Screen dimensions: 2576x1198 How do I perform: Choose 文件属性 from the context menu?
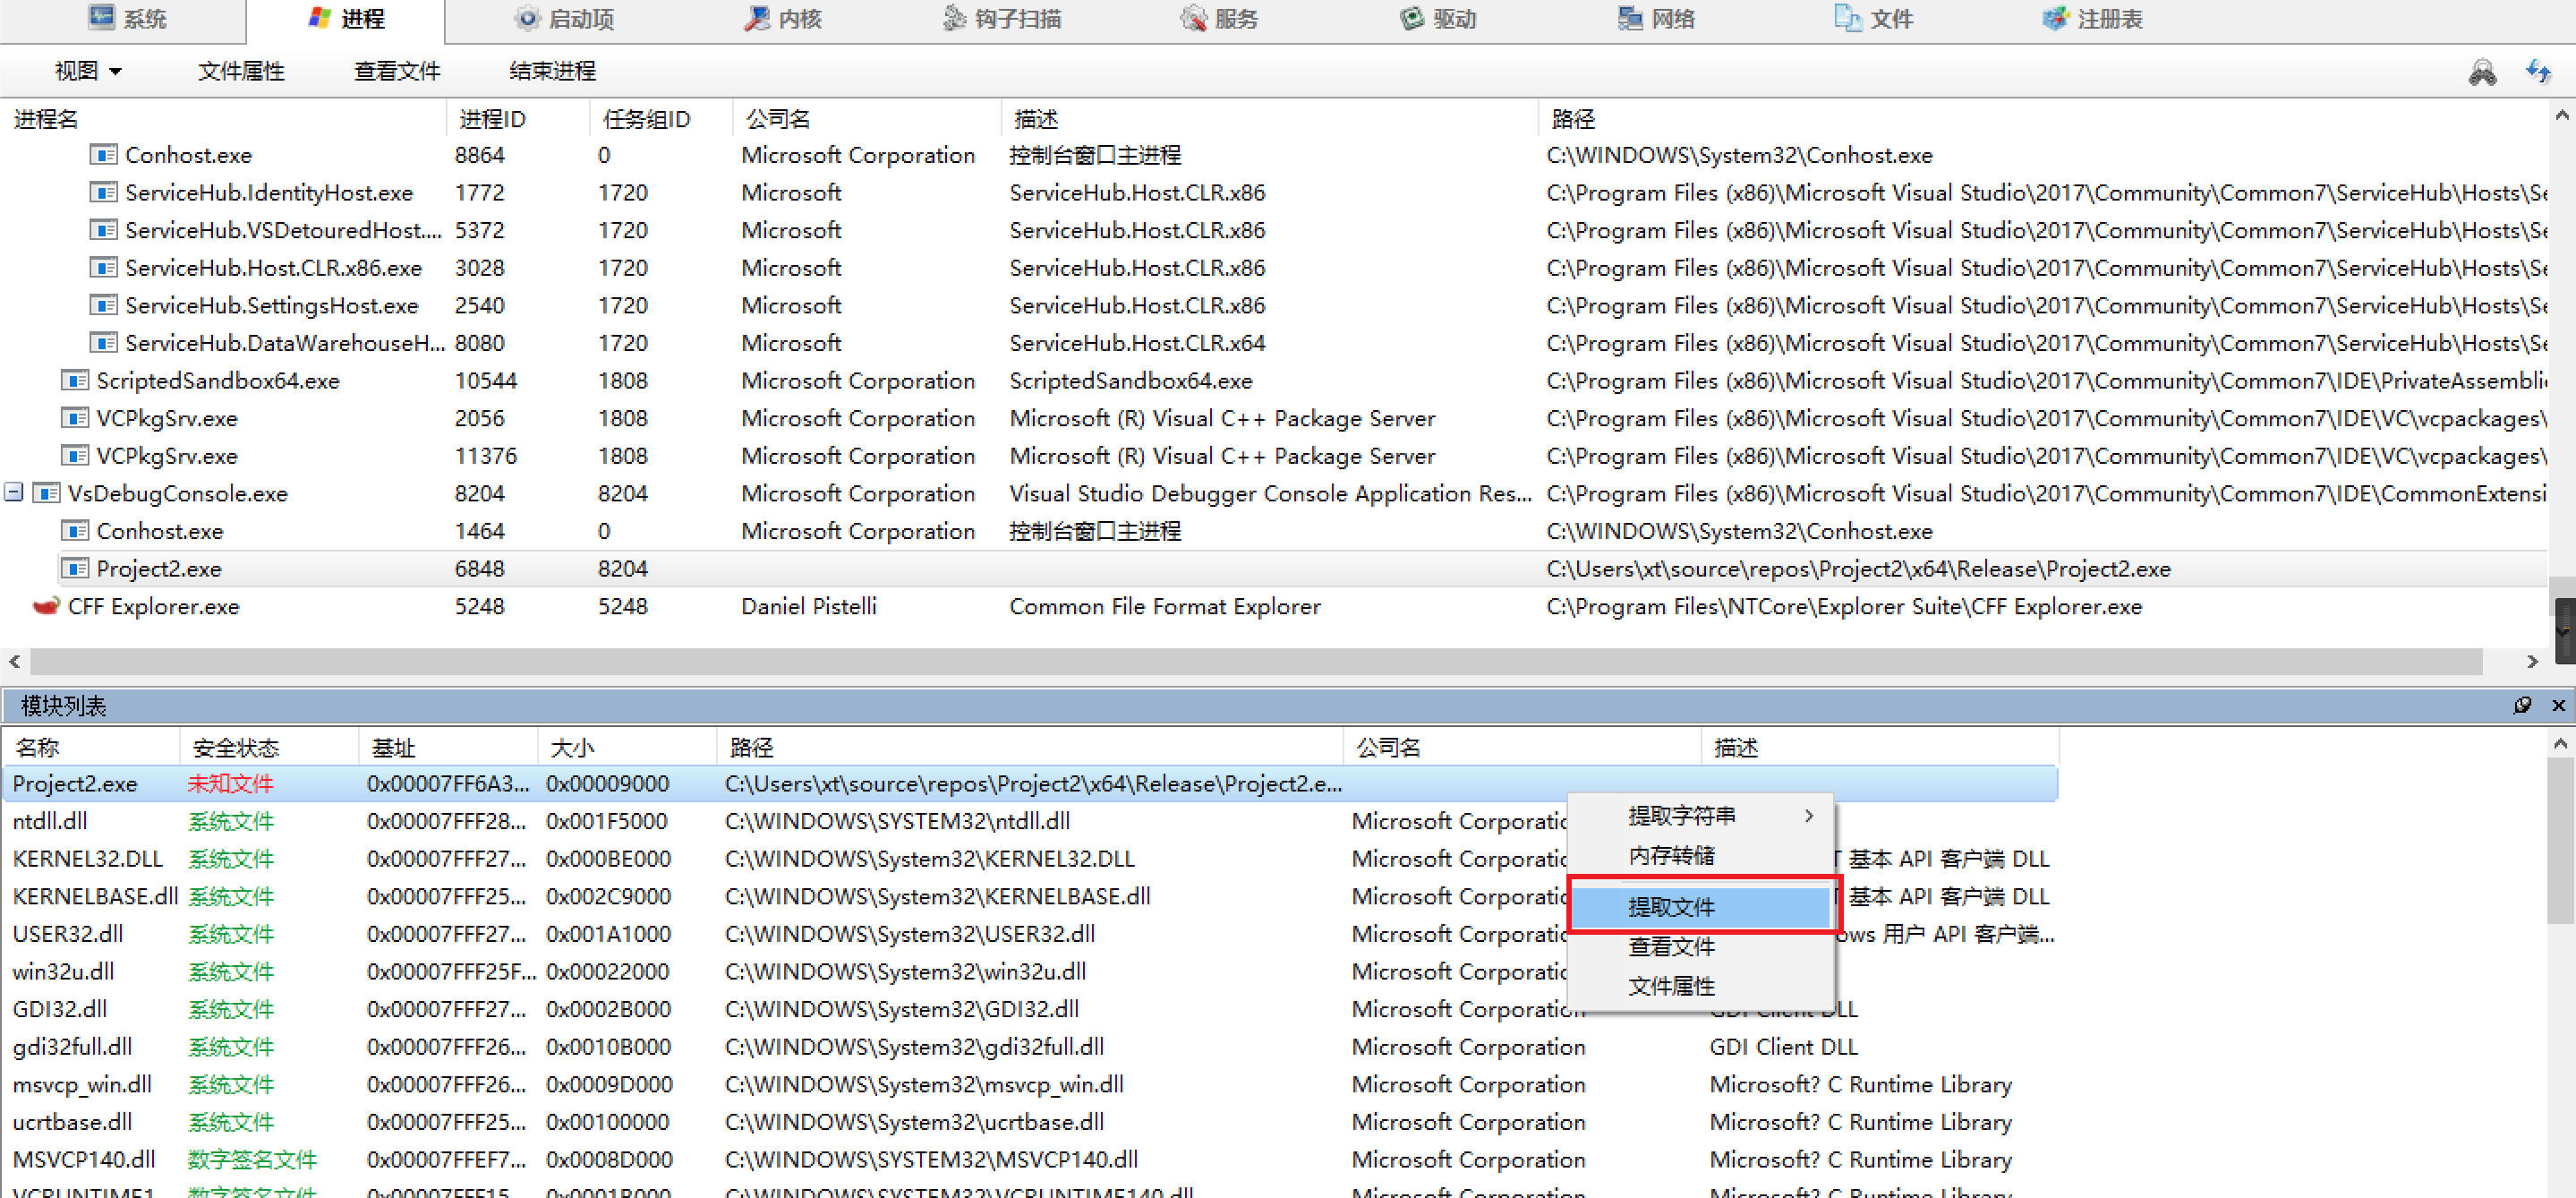pos(1700,986)
